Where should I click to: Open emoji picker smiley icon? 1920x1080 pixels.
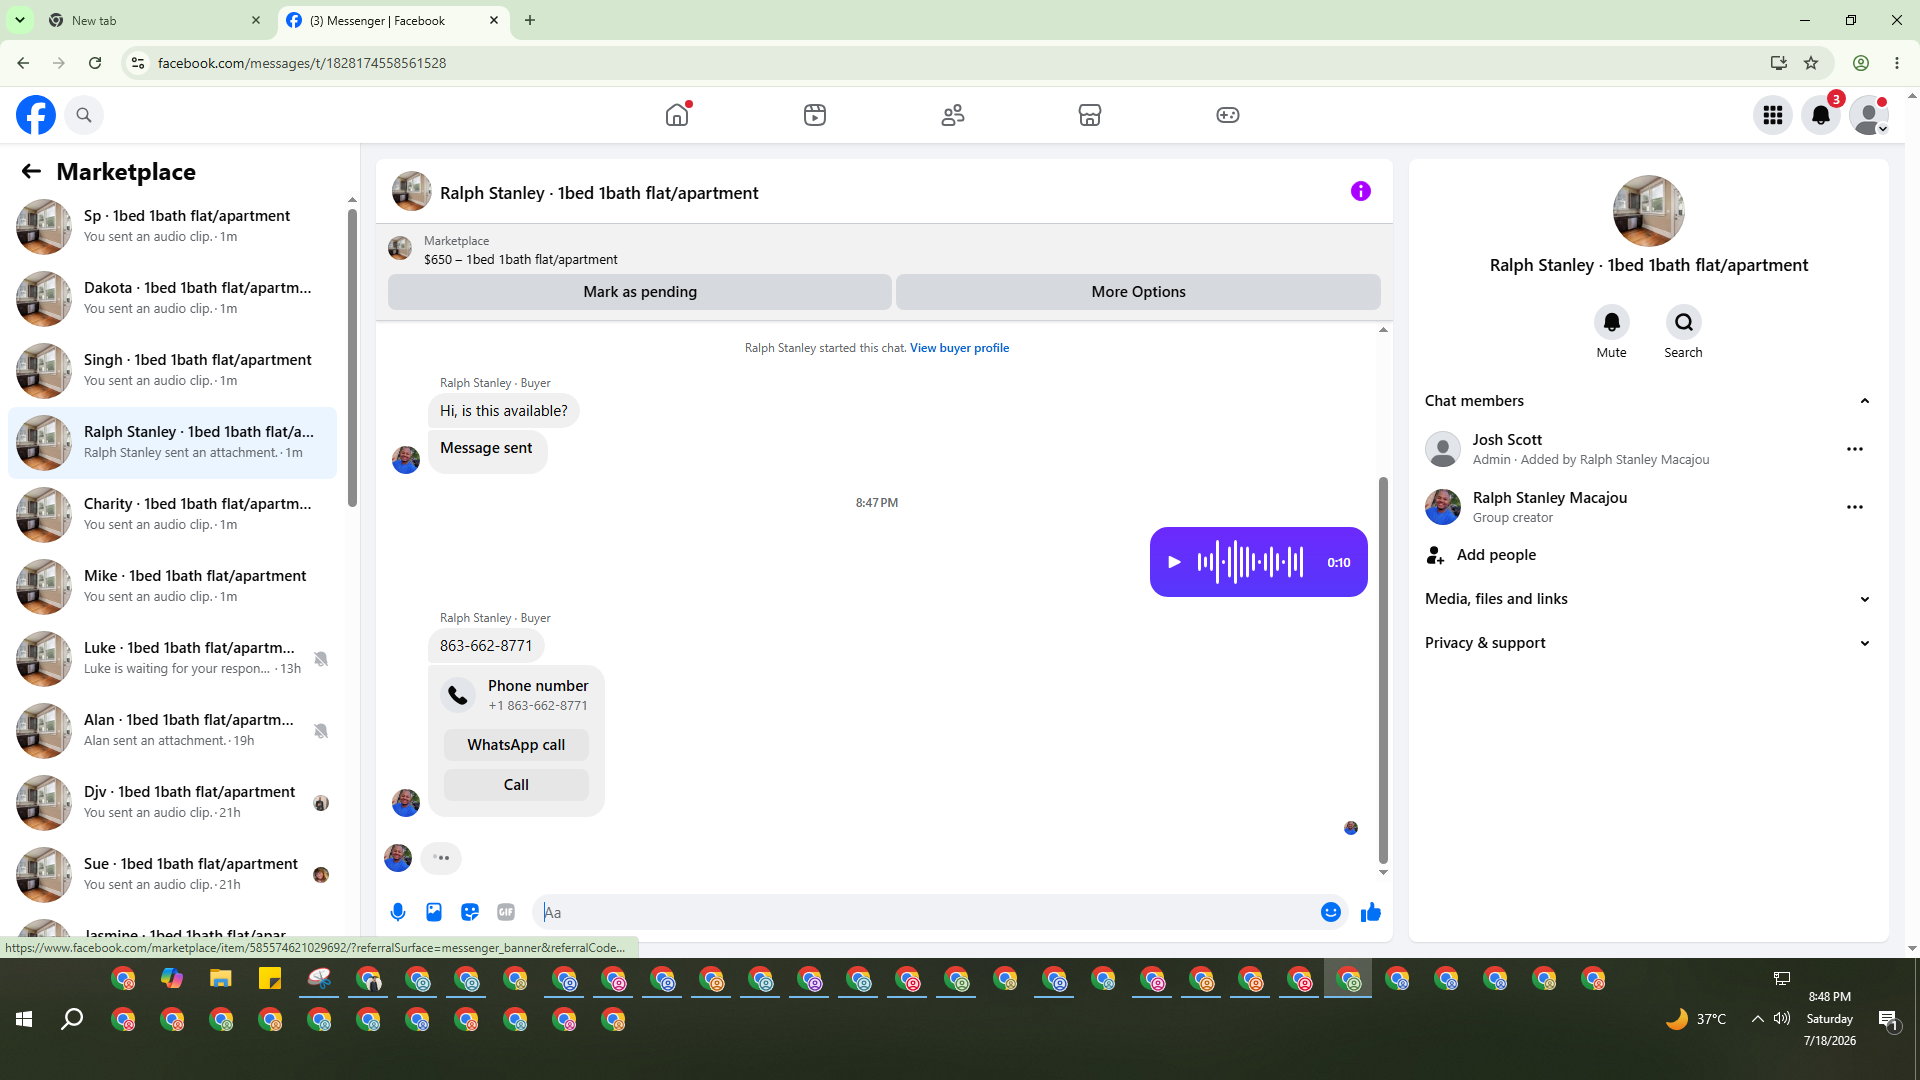click(x=1331, y=912)
